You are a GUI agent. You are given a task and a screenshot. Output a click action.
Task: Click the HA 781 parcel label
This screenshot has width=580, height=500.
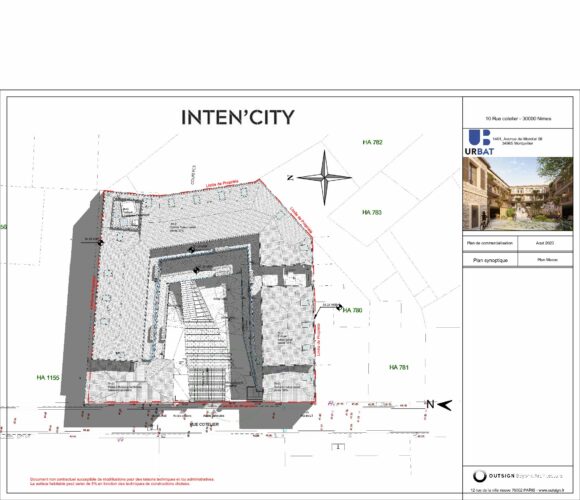pos(399,367)
